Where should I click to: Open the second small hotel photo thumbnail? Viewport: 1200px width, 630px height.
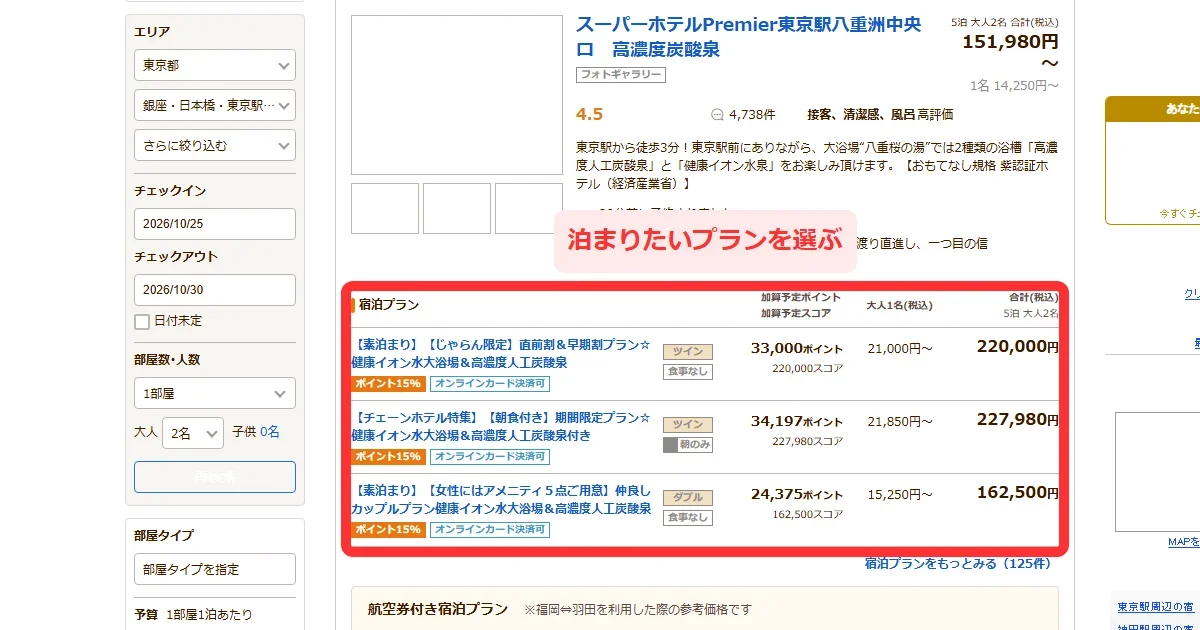pyautogui.click(x=457, y=208)
